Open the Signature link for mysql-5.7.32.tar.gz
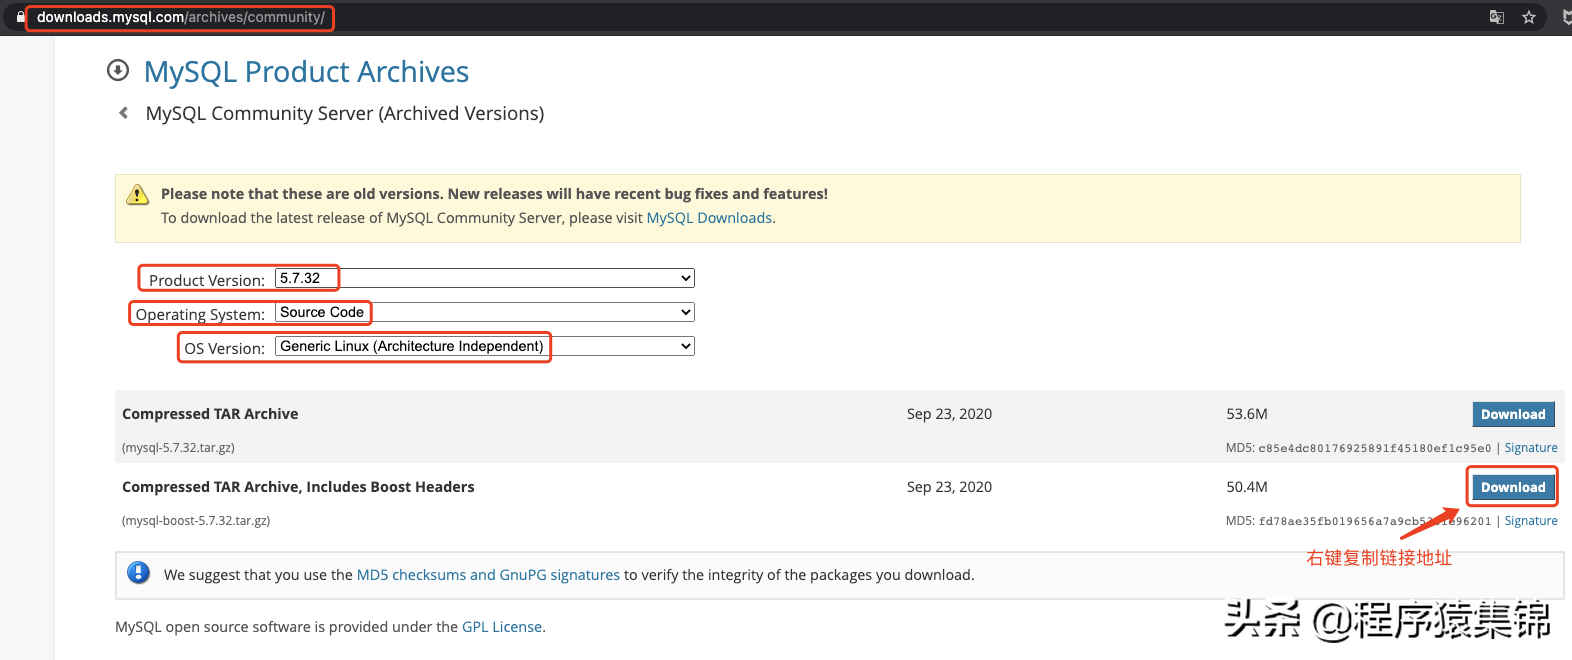 coord(1531,448)
